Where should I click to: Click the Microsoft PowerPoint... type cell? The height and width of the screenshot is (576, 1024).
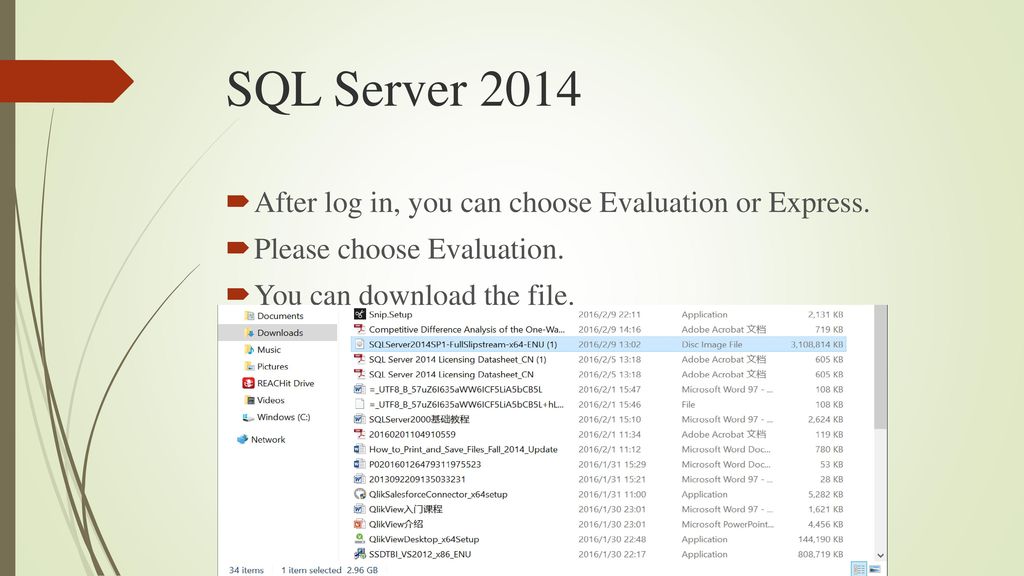pyautogui.click(x=728, y=524)
